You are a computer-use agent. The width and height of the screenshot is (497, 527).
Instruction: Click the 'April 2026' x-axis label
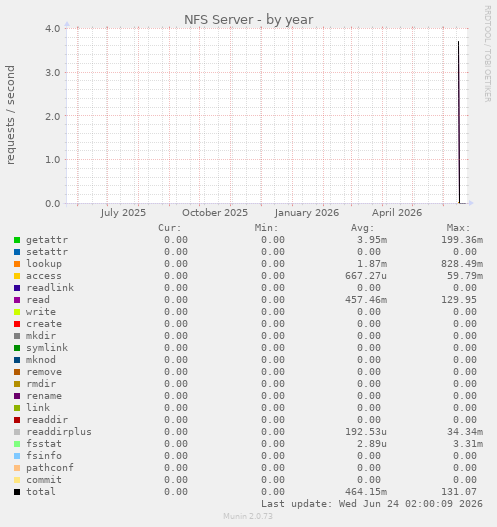click(x=397, y=213)
